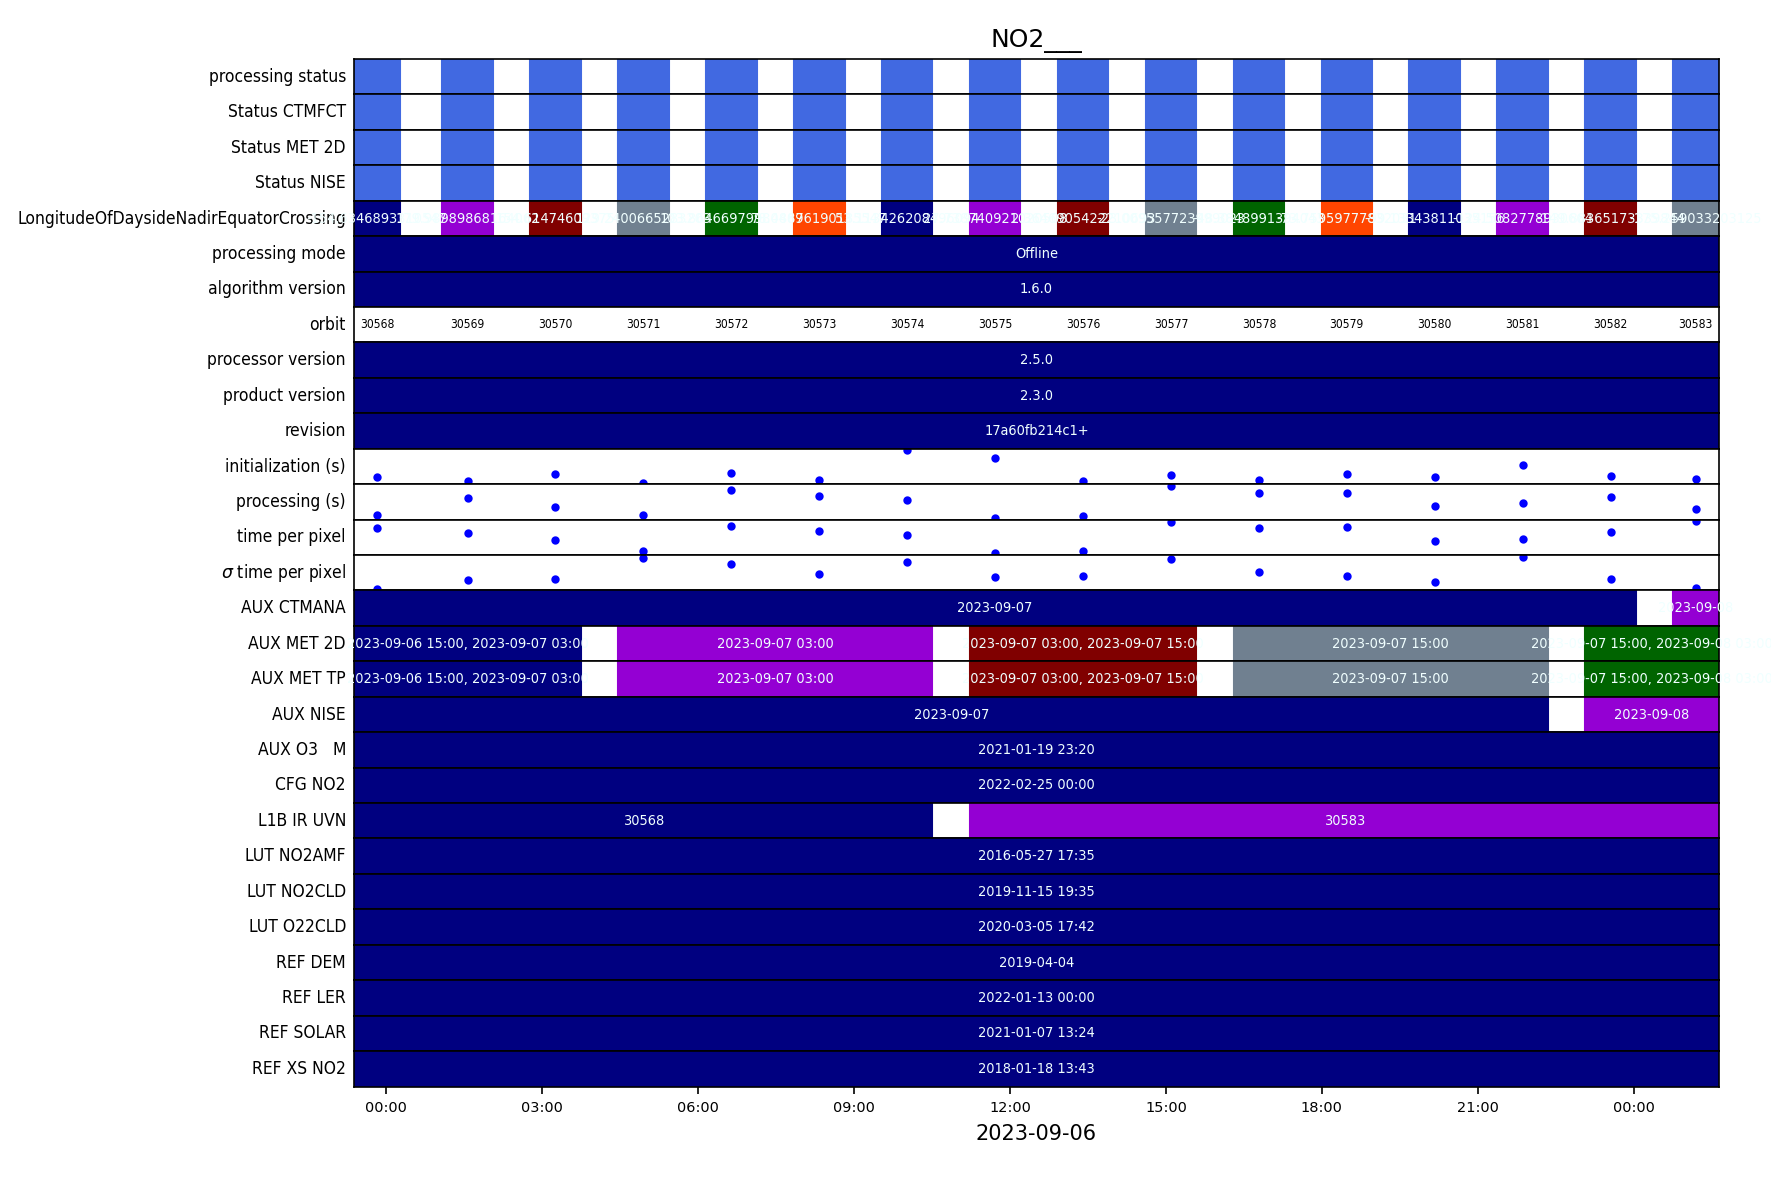Click the purple 2023-09-07 03:00 AUX MET TP segment
1771x1181 pixels.
tap(775, 678)
